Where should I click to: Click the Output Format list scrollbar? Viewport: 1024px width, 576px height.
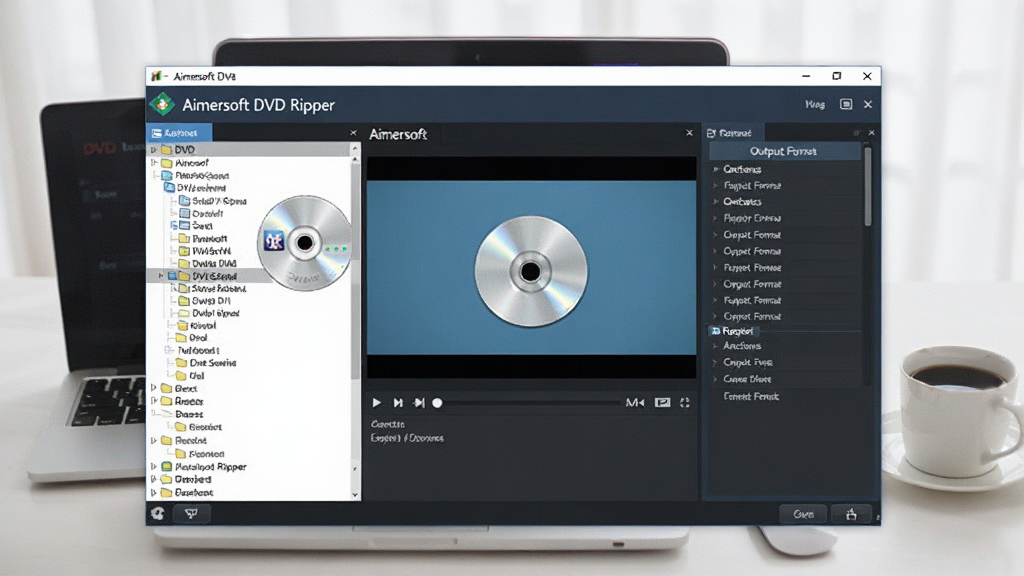point(868,188)
